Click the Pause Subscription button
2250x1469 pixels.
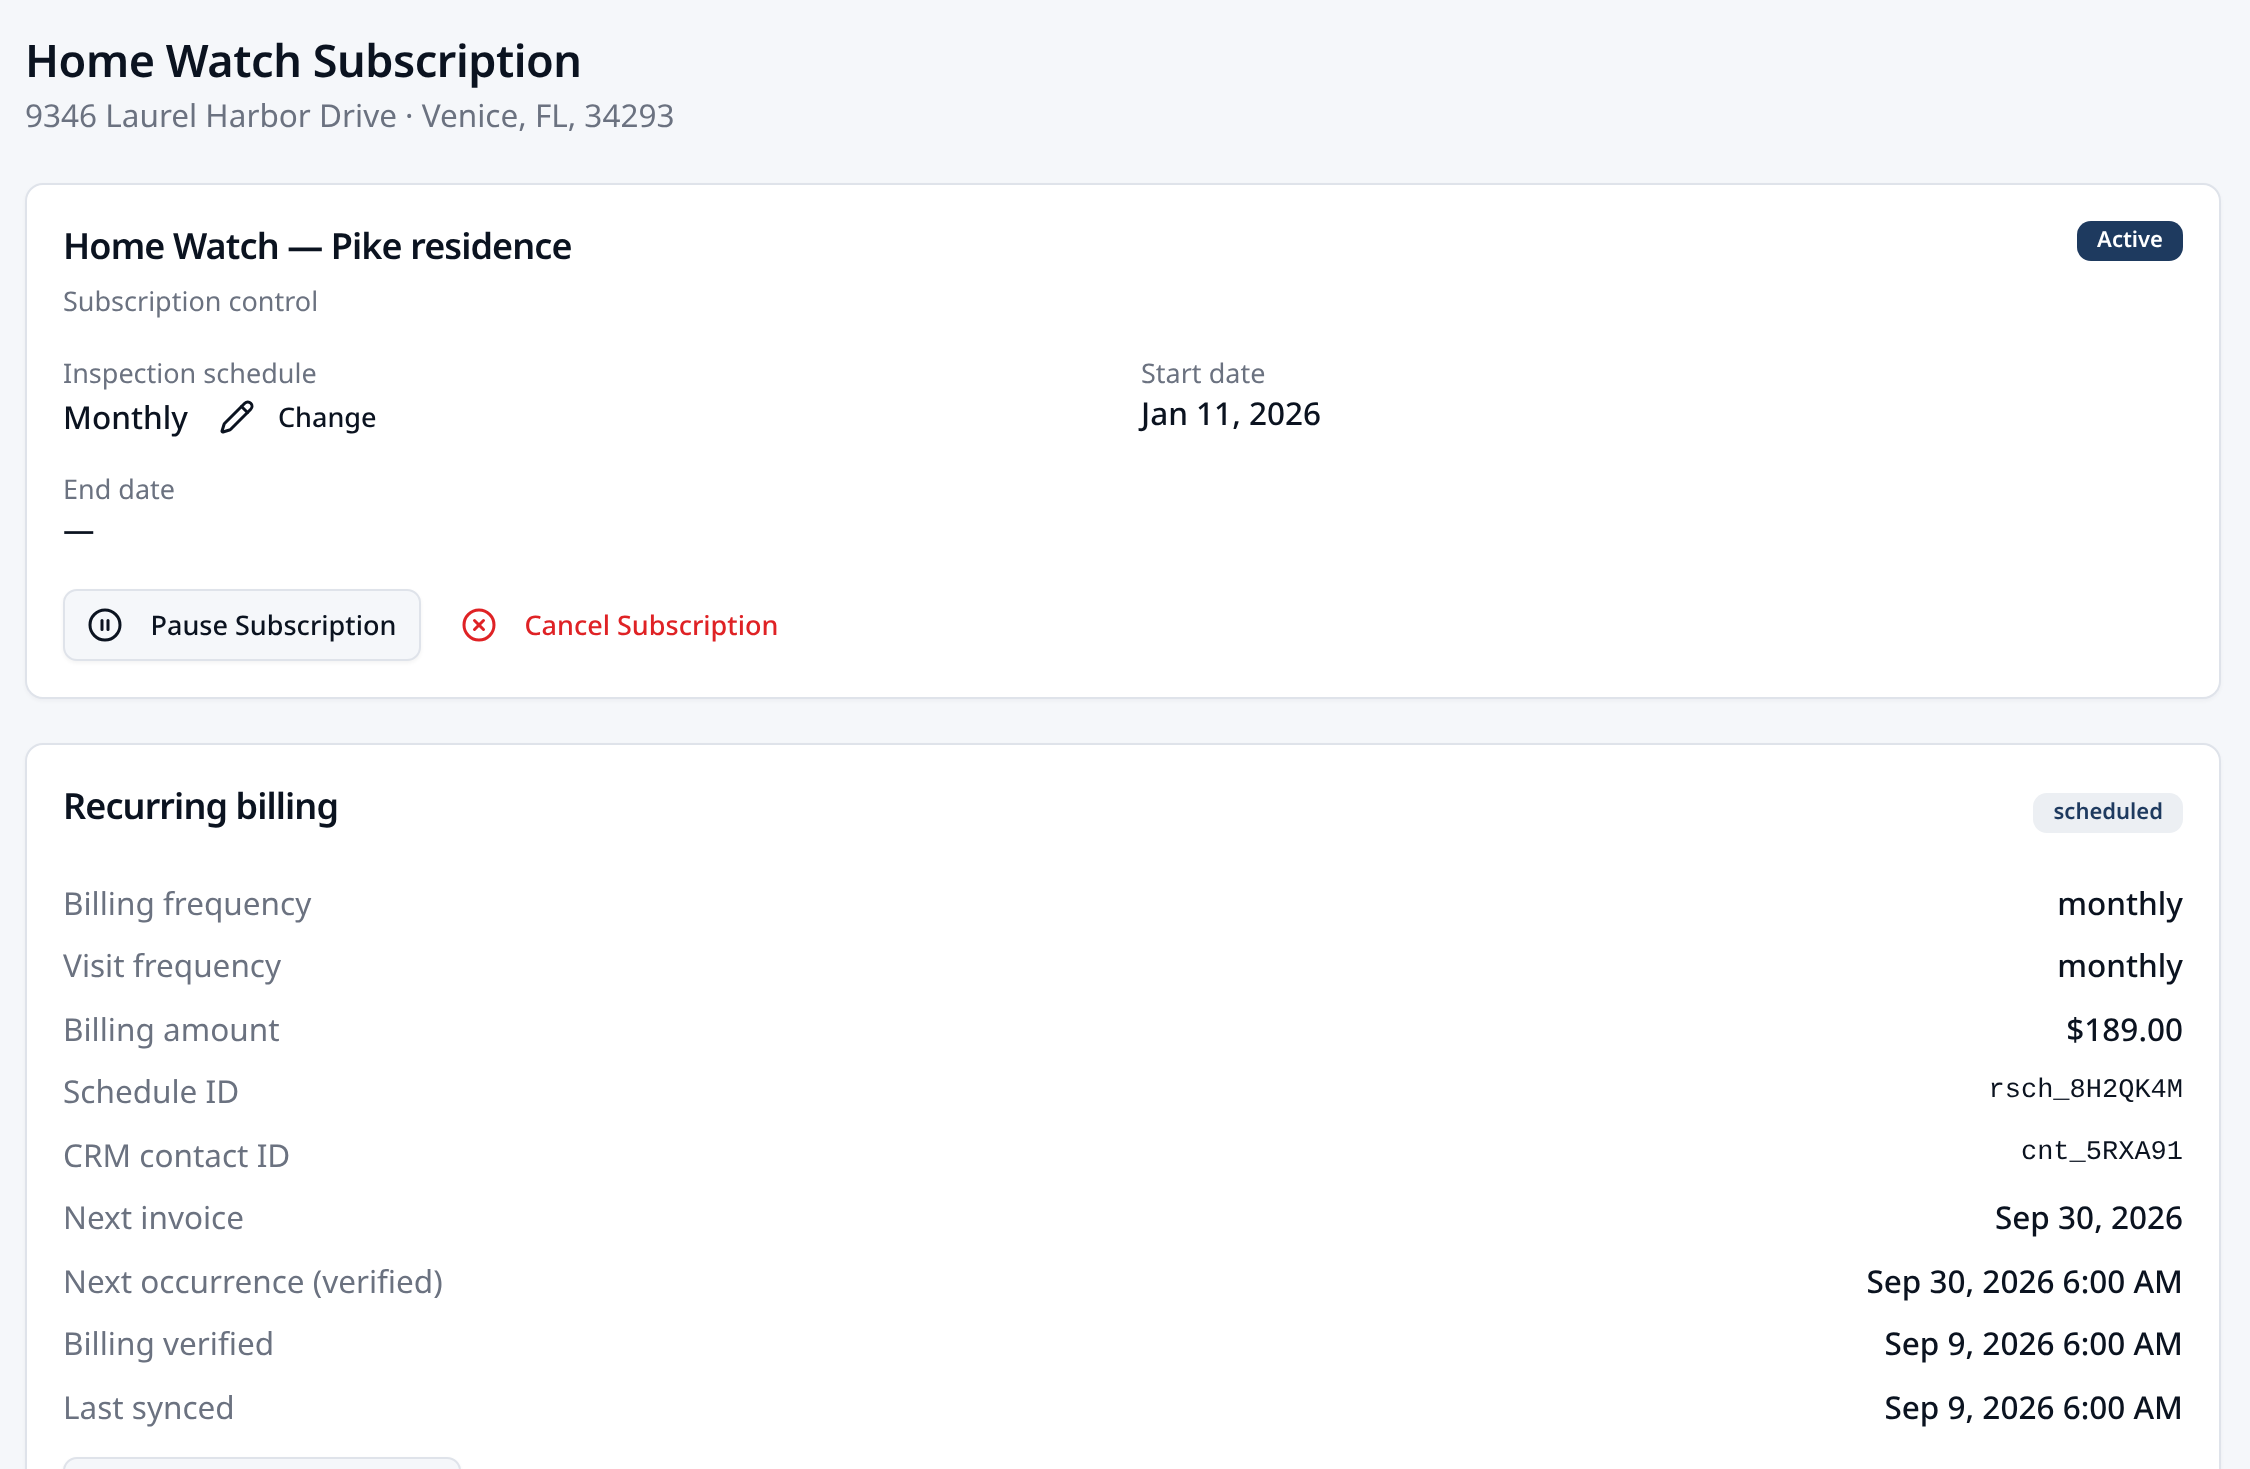(242, 625)
